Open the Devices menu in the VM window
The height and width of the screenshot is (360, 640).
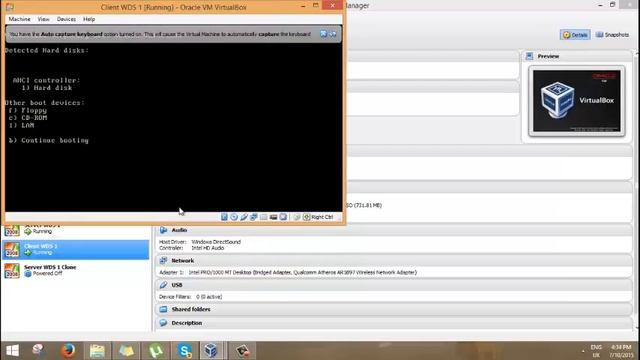click(x=66, y=19)
